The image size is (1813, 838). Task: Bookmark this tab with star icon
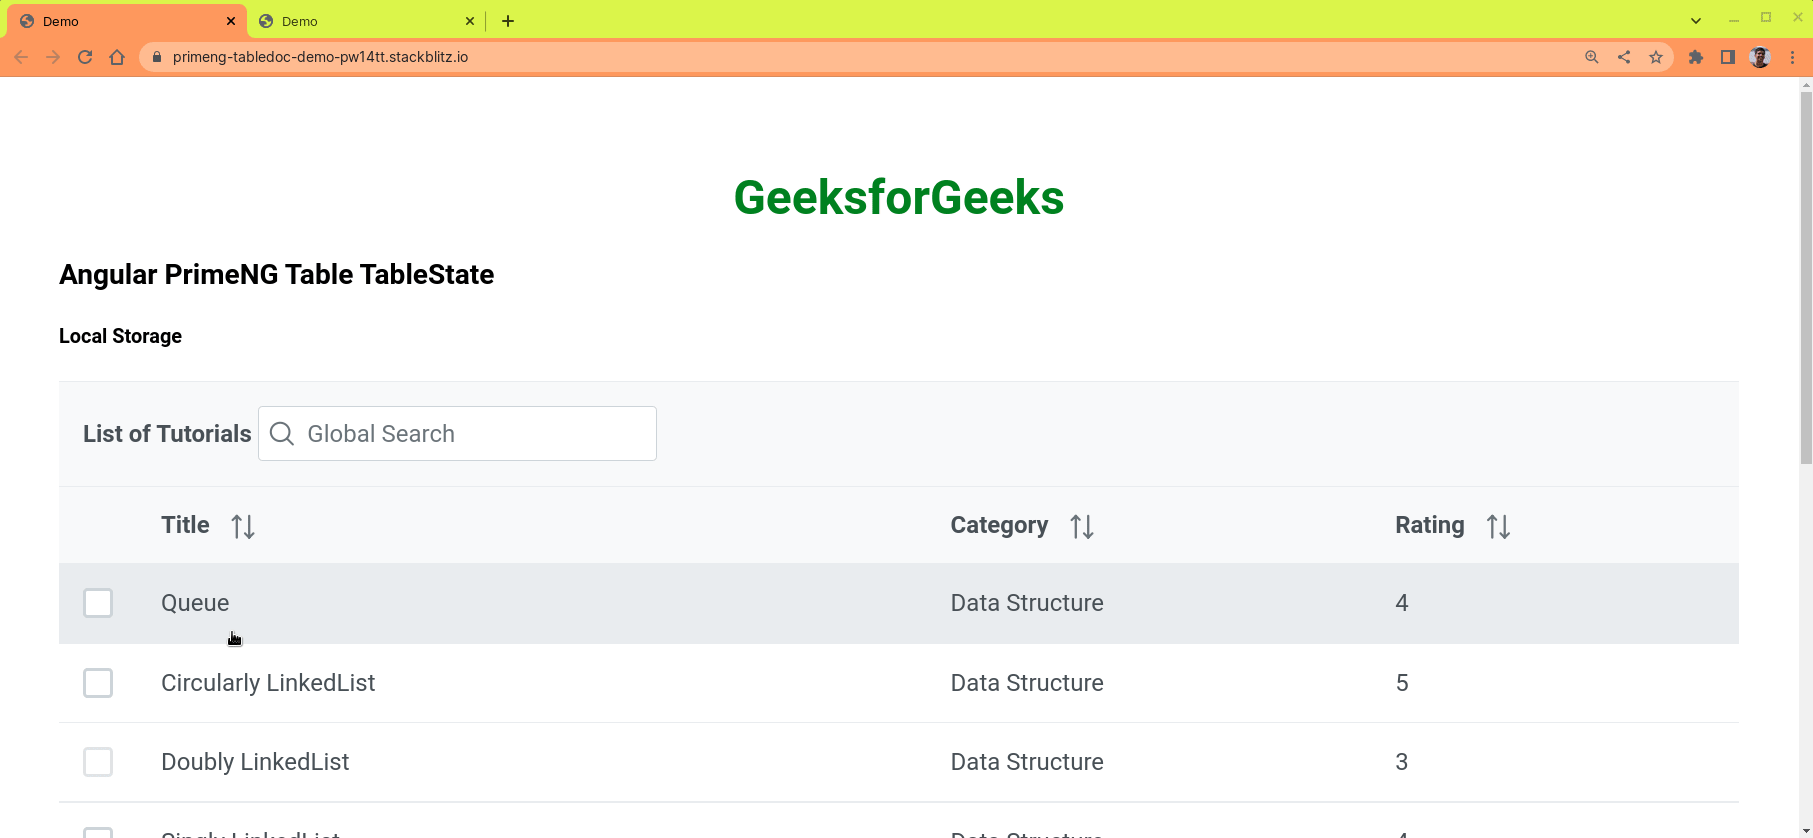1656,57
